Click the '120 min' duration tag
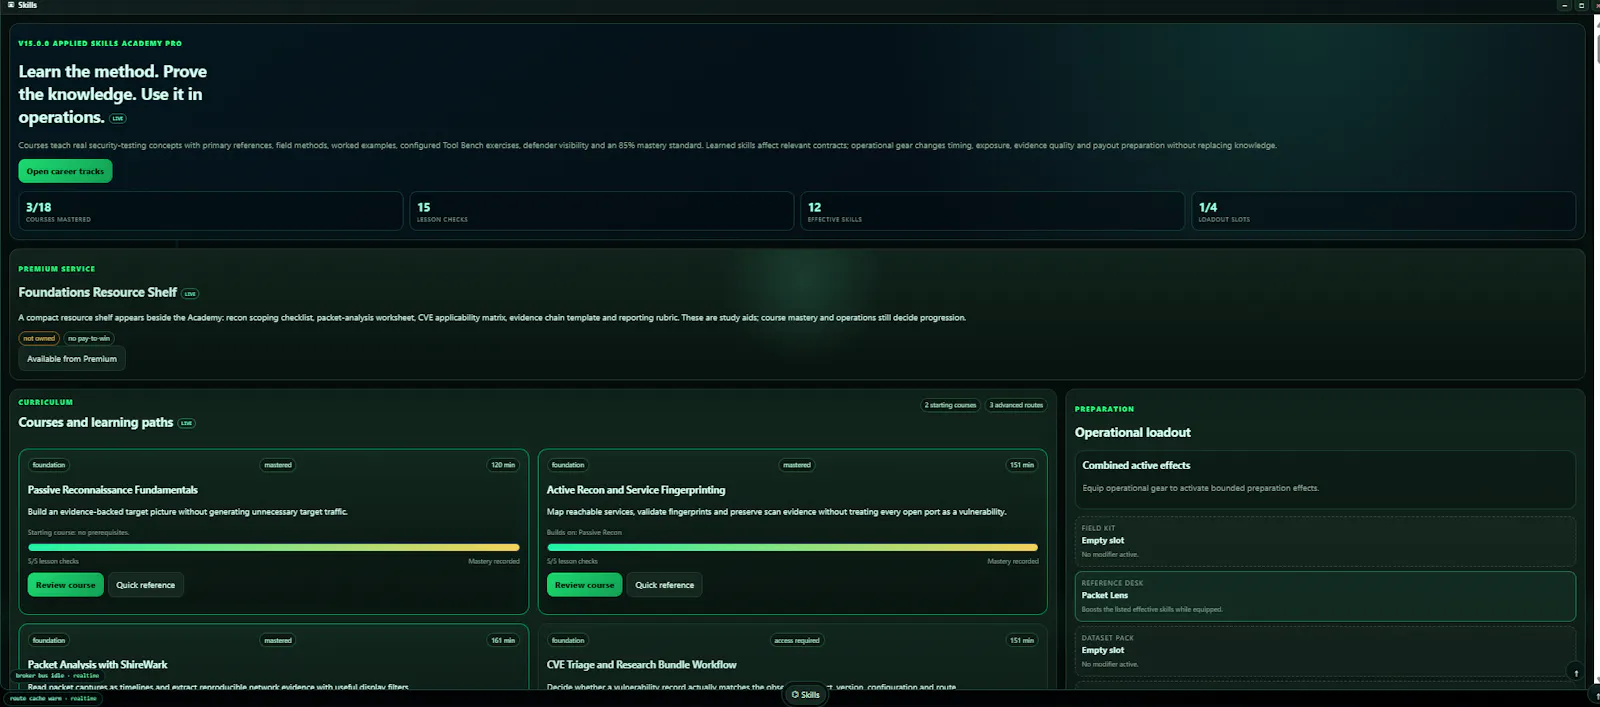 503,465
